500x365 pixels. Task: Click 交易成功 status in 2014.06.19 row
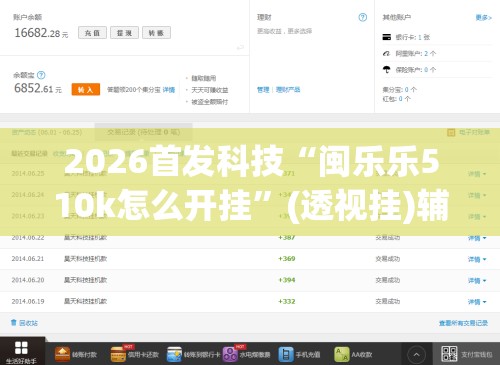[388, 301]
